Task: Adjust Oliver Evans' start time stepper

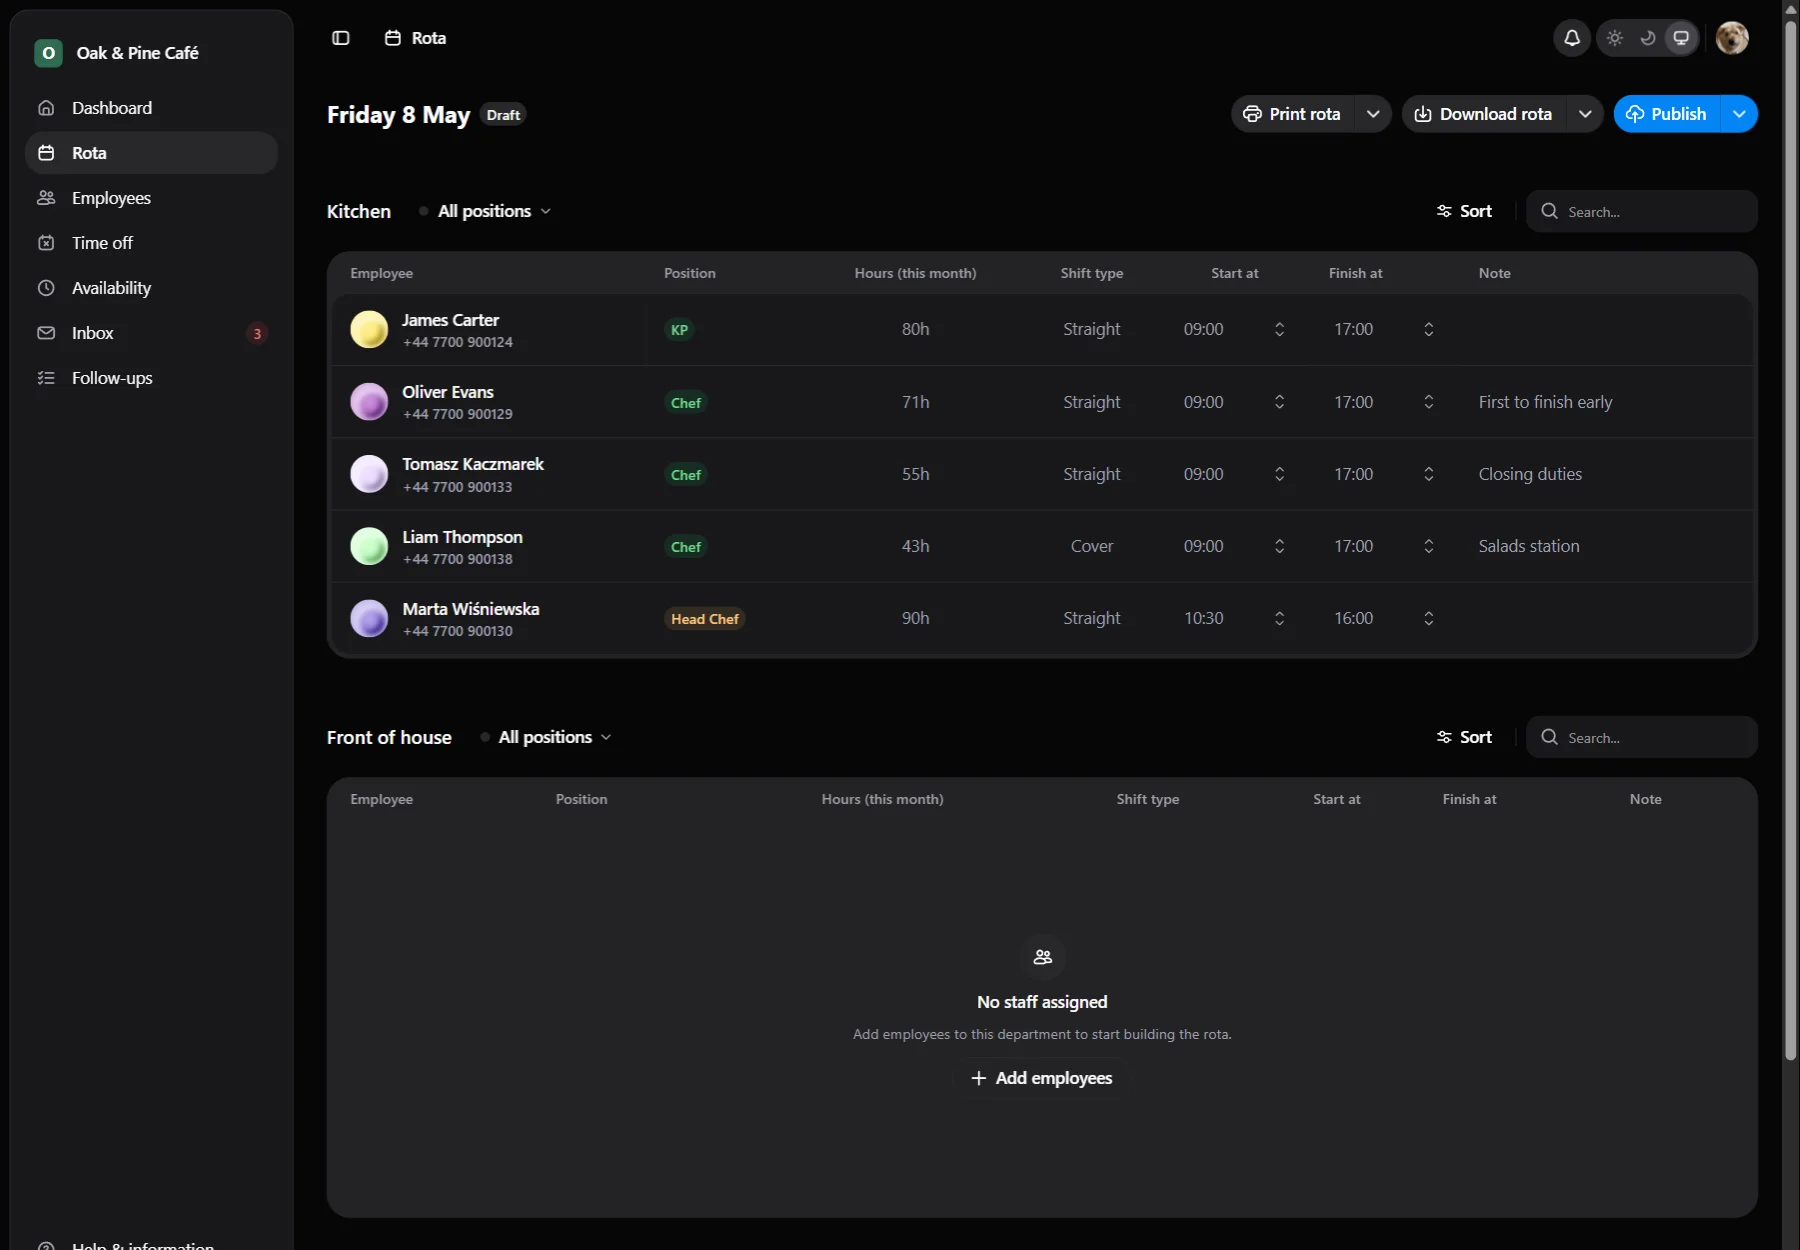Action: 1279,402
